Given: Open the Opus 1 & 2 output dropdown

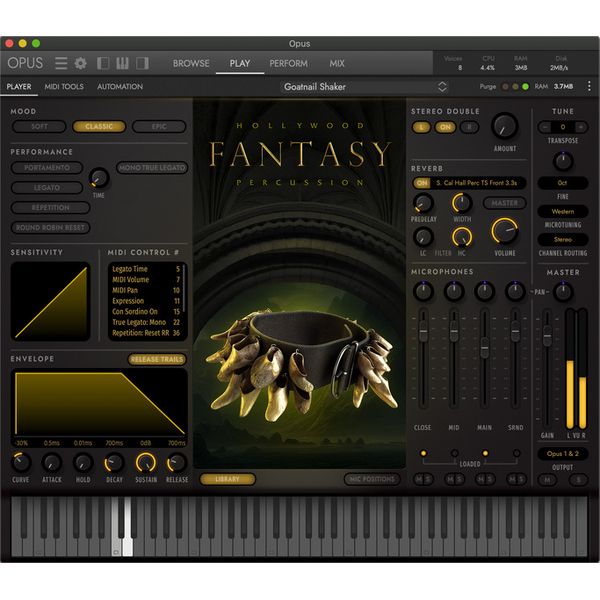Looking at the screenshot, I should pos(562,454).
